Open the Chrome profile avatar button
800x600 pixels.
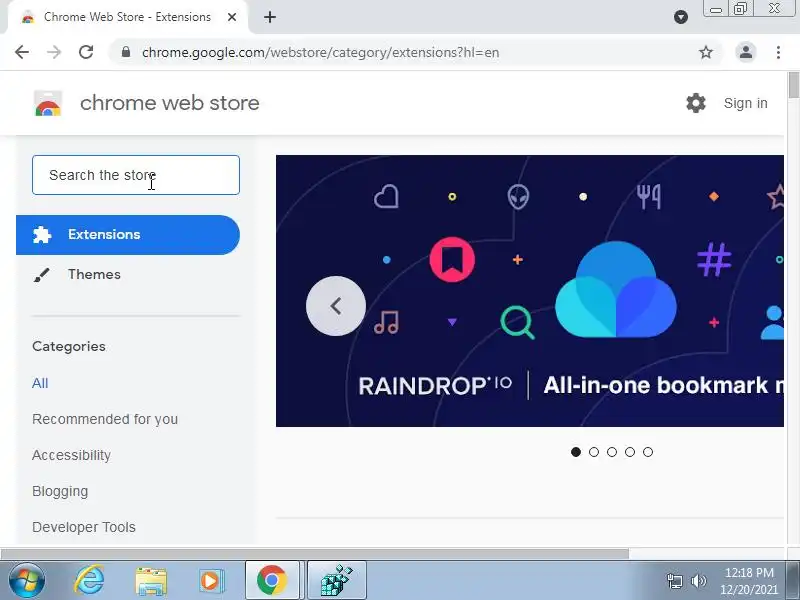[745, 52]
